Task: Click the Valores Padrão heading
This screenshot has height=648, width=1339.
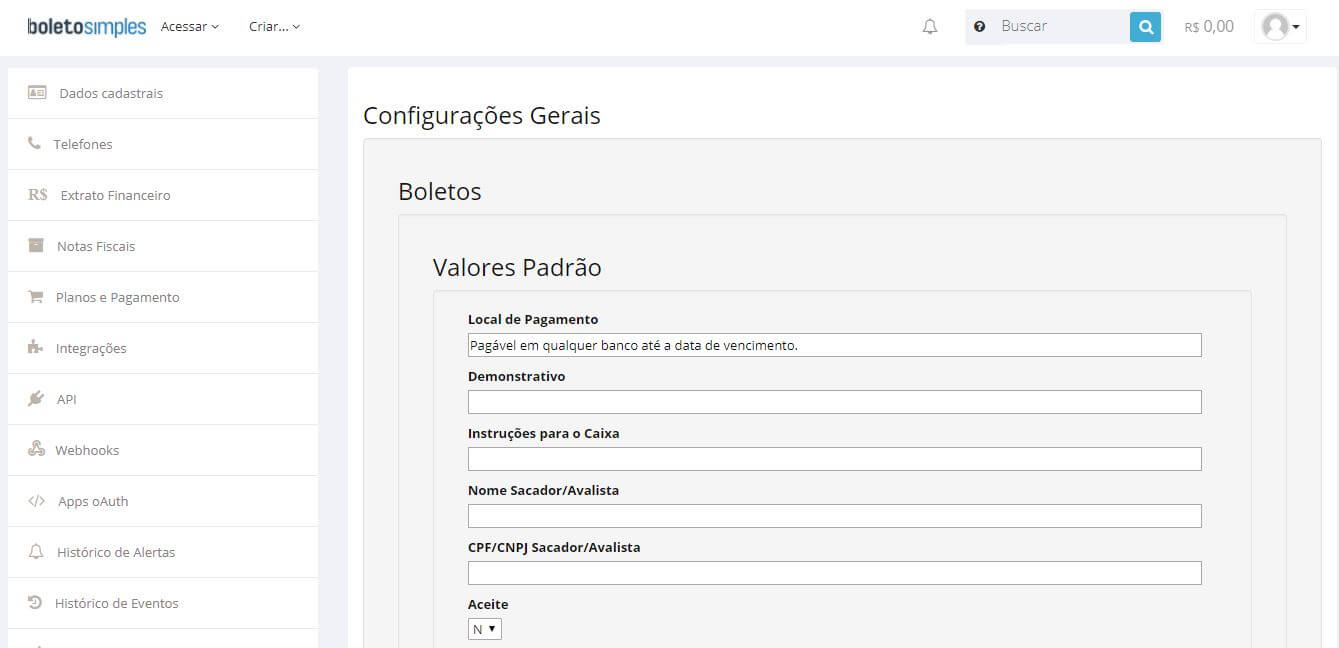Action: click(517, 267)
